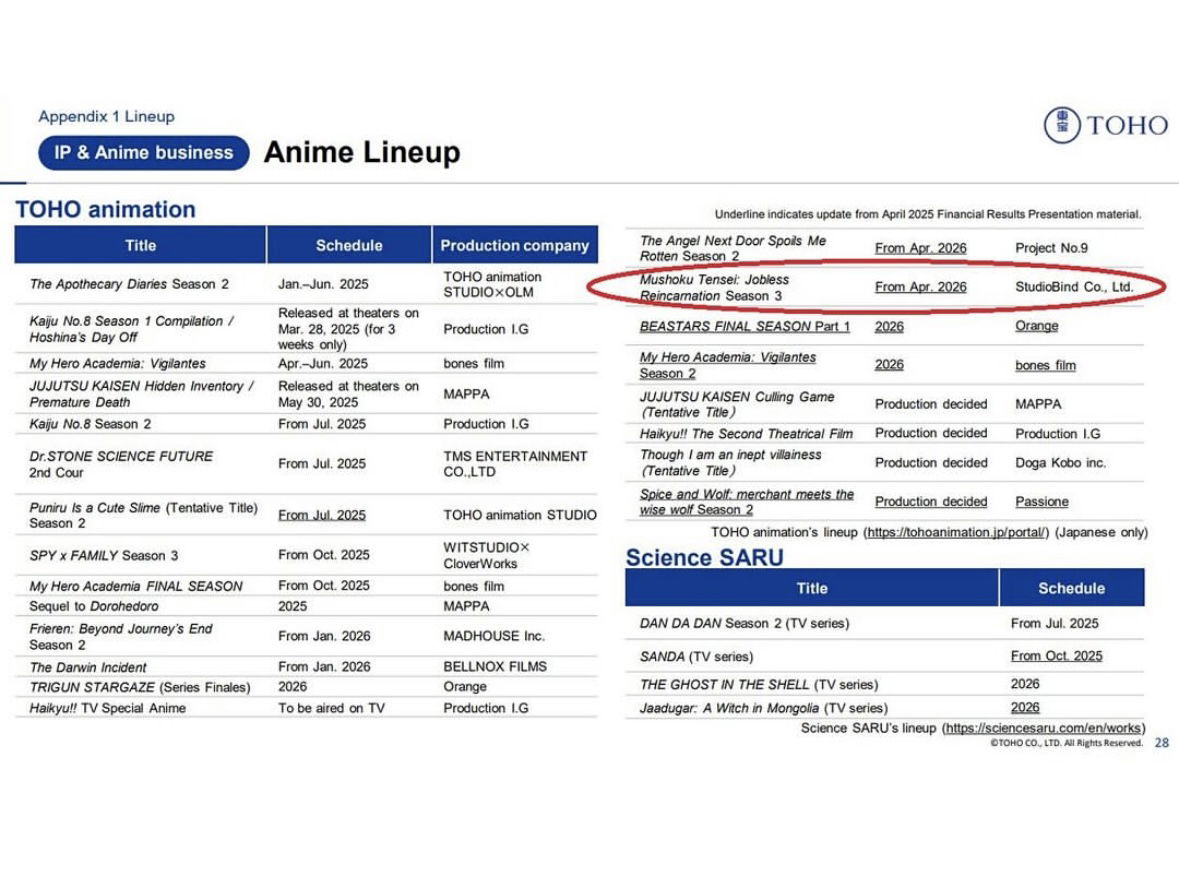The image size is (1179, 886).
Task: Select 'From Apr. 2026' in Mushoku Tensei row
Action: (920, 287)
